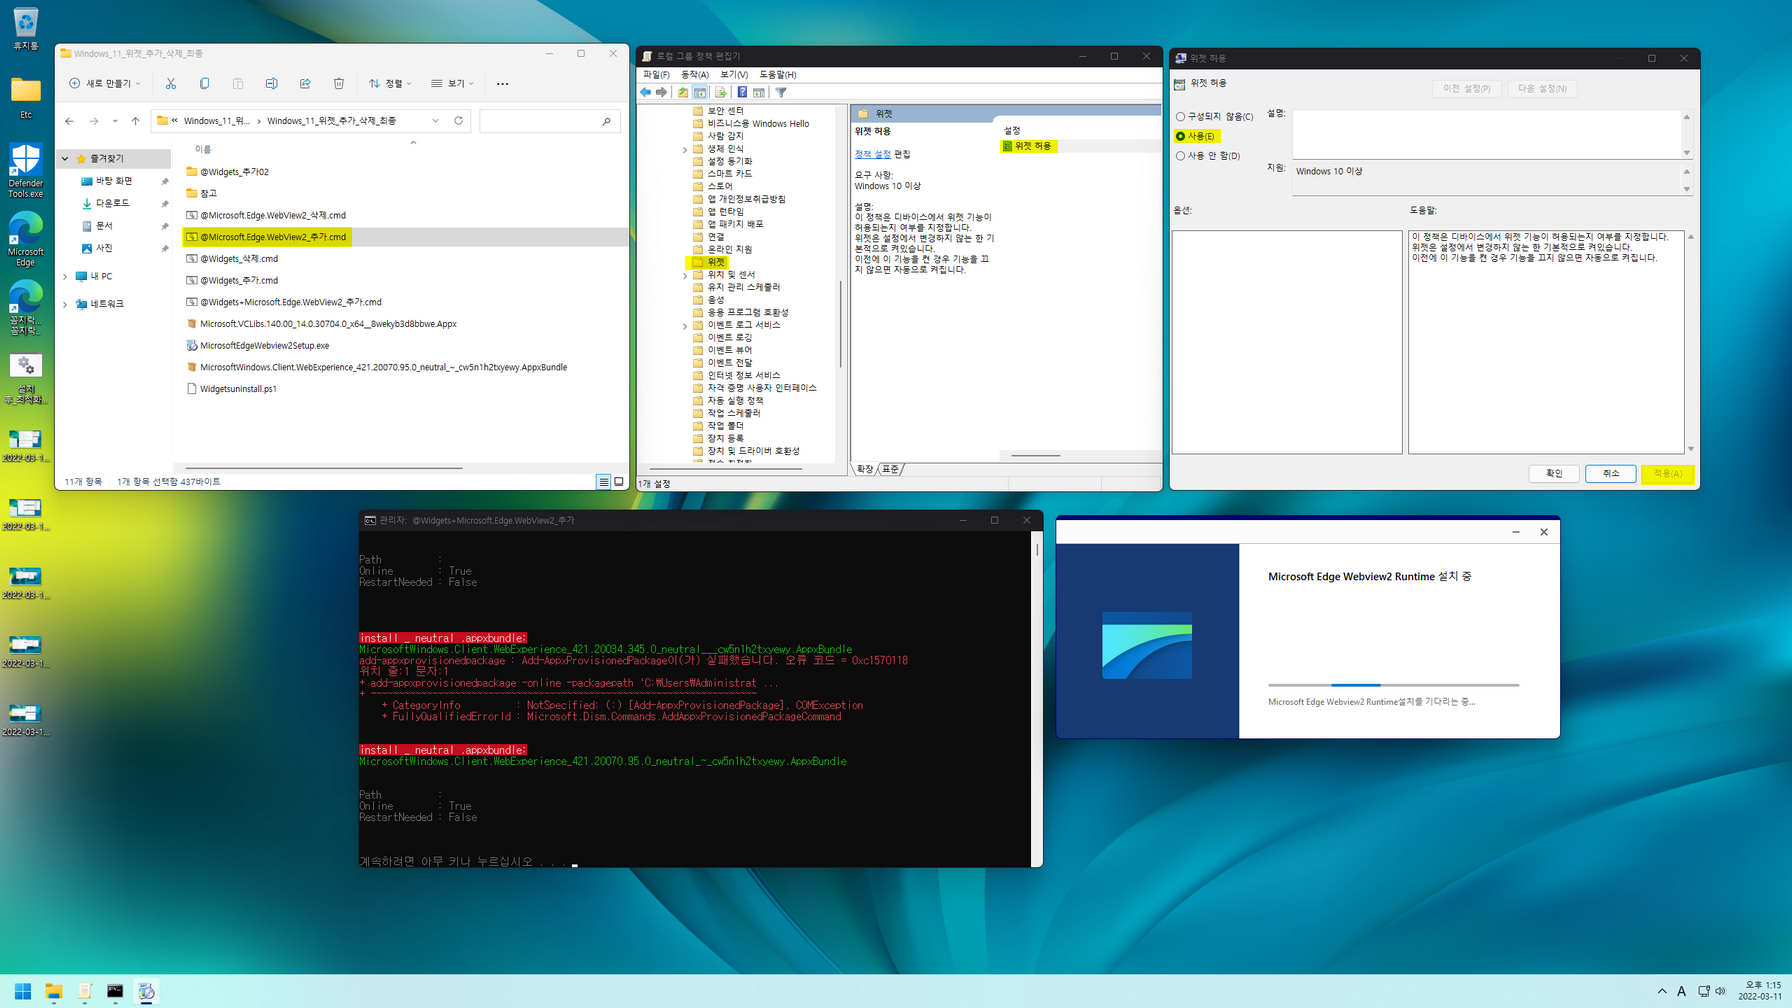Select the '위젯 허용' policy setting

[x=1027, y=146]
